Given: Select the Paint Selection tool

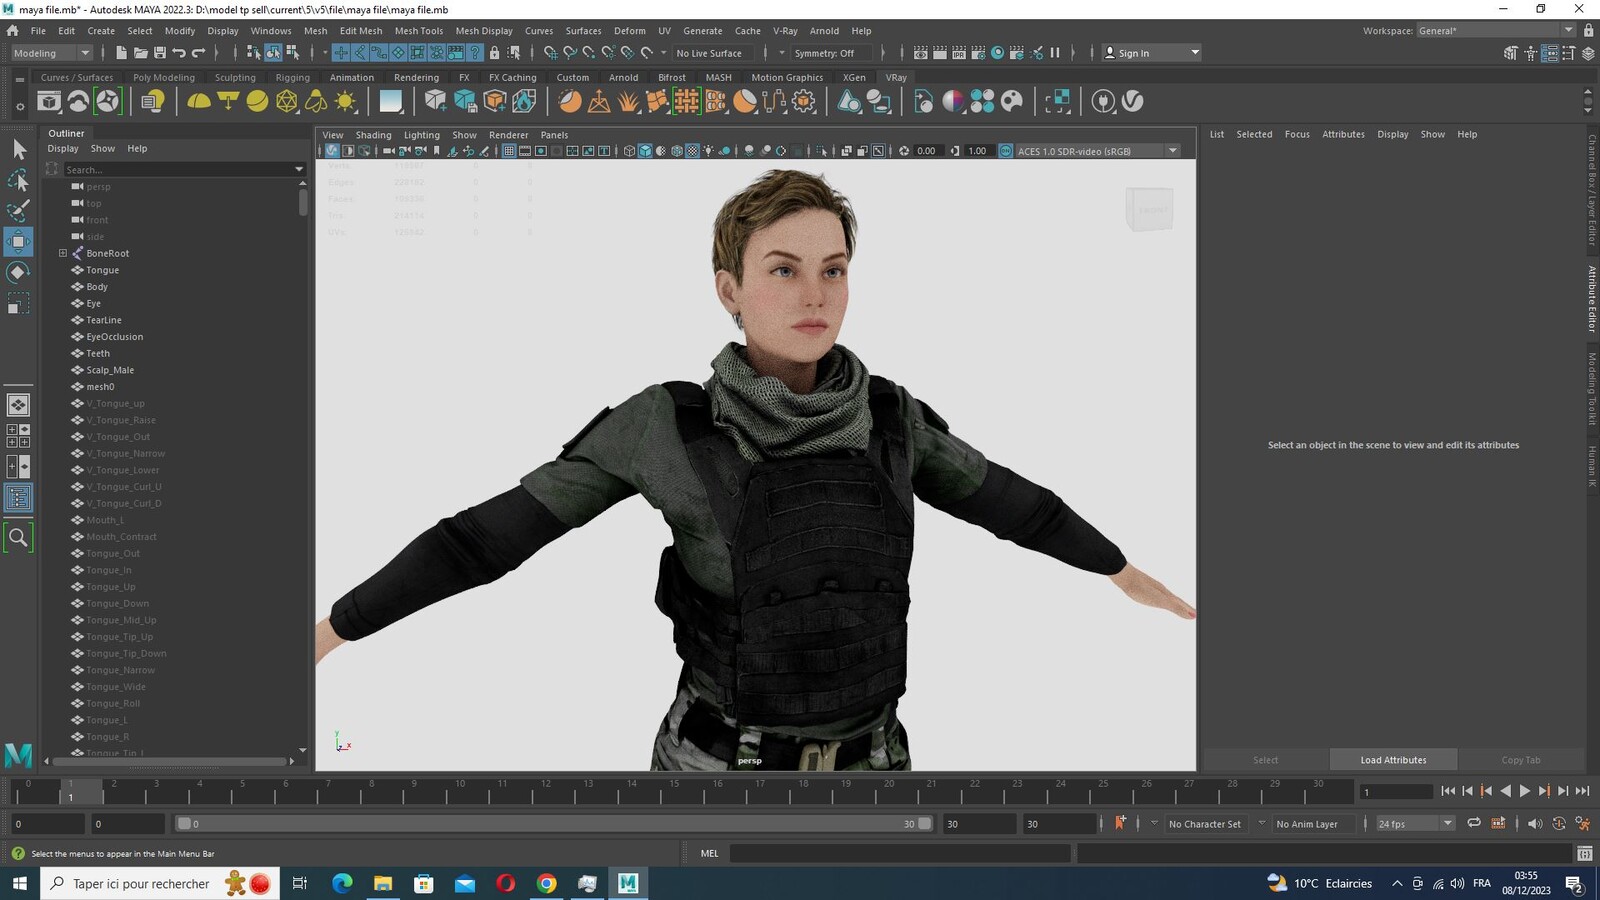Looking at the screenshot, I should (18, 210).
